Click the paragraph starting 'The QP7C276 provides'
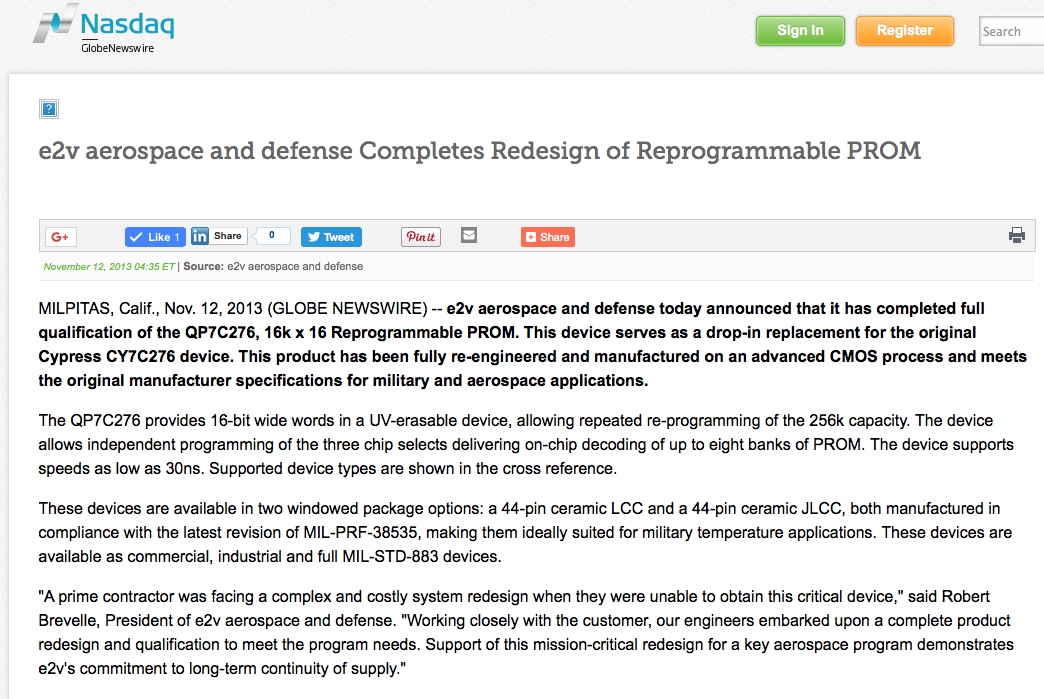Screen dimensions: 1044x699 pos(526,445)
